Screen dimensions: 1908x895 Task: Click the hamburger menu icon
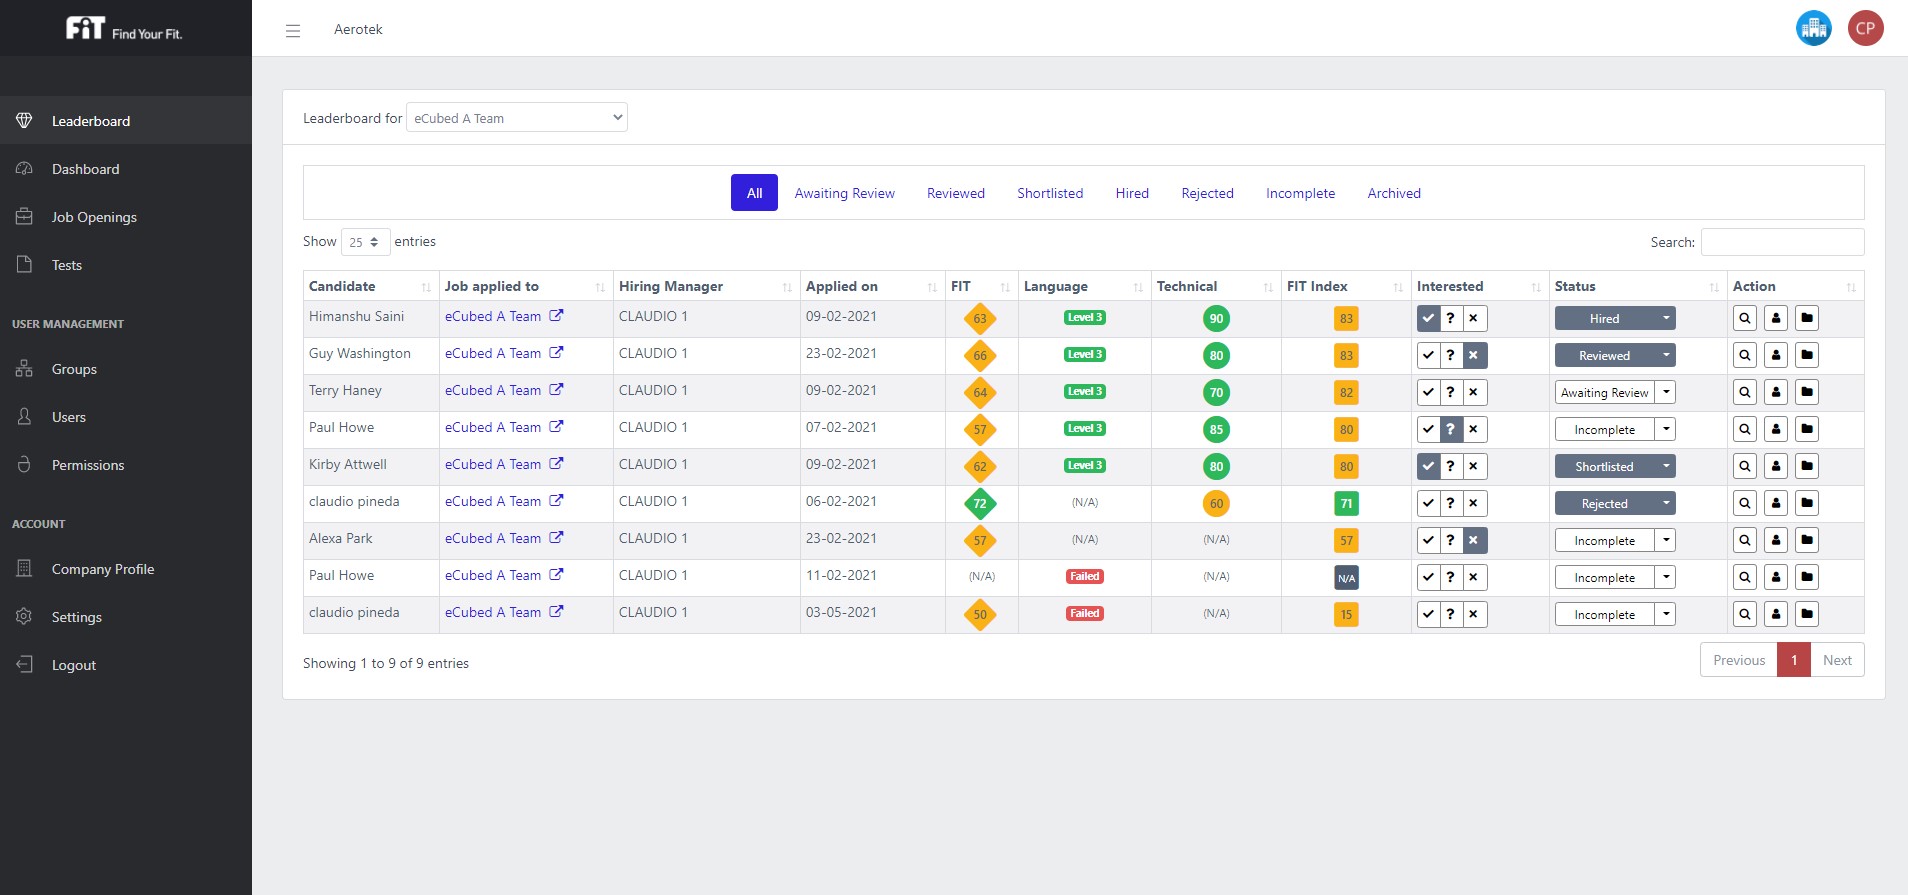[293, 31]
